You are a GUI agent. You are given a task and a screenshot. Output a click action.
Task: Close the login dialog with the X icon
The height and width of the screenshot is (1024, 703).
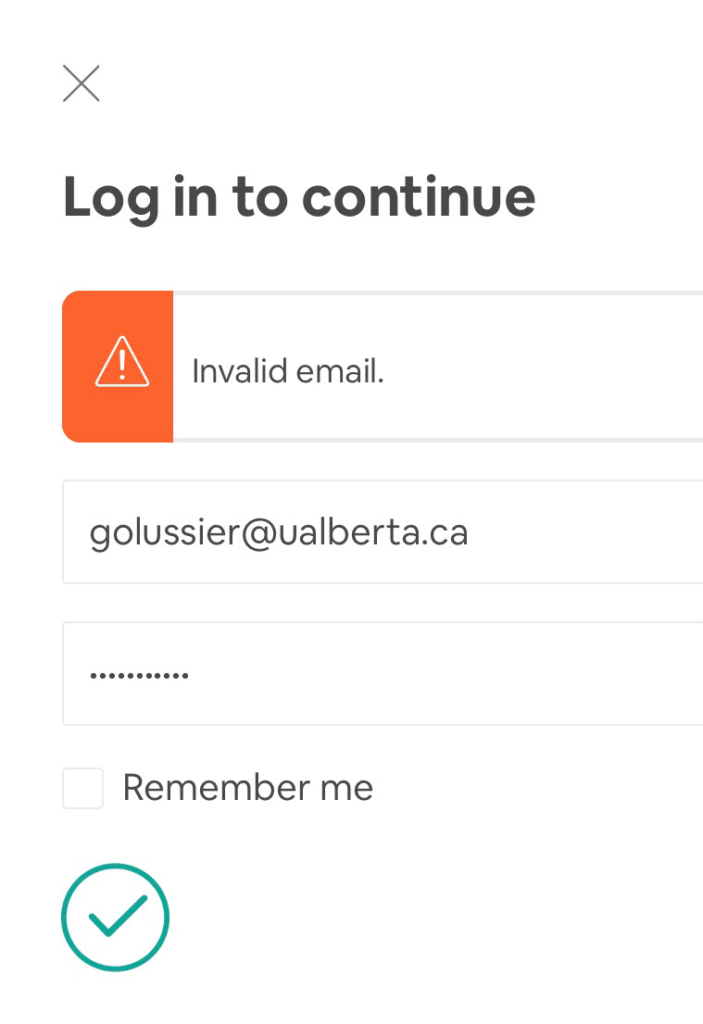coord(81,84)
